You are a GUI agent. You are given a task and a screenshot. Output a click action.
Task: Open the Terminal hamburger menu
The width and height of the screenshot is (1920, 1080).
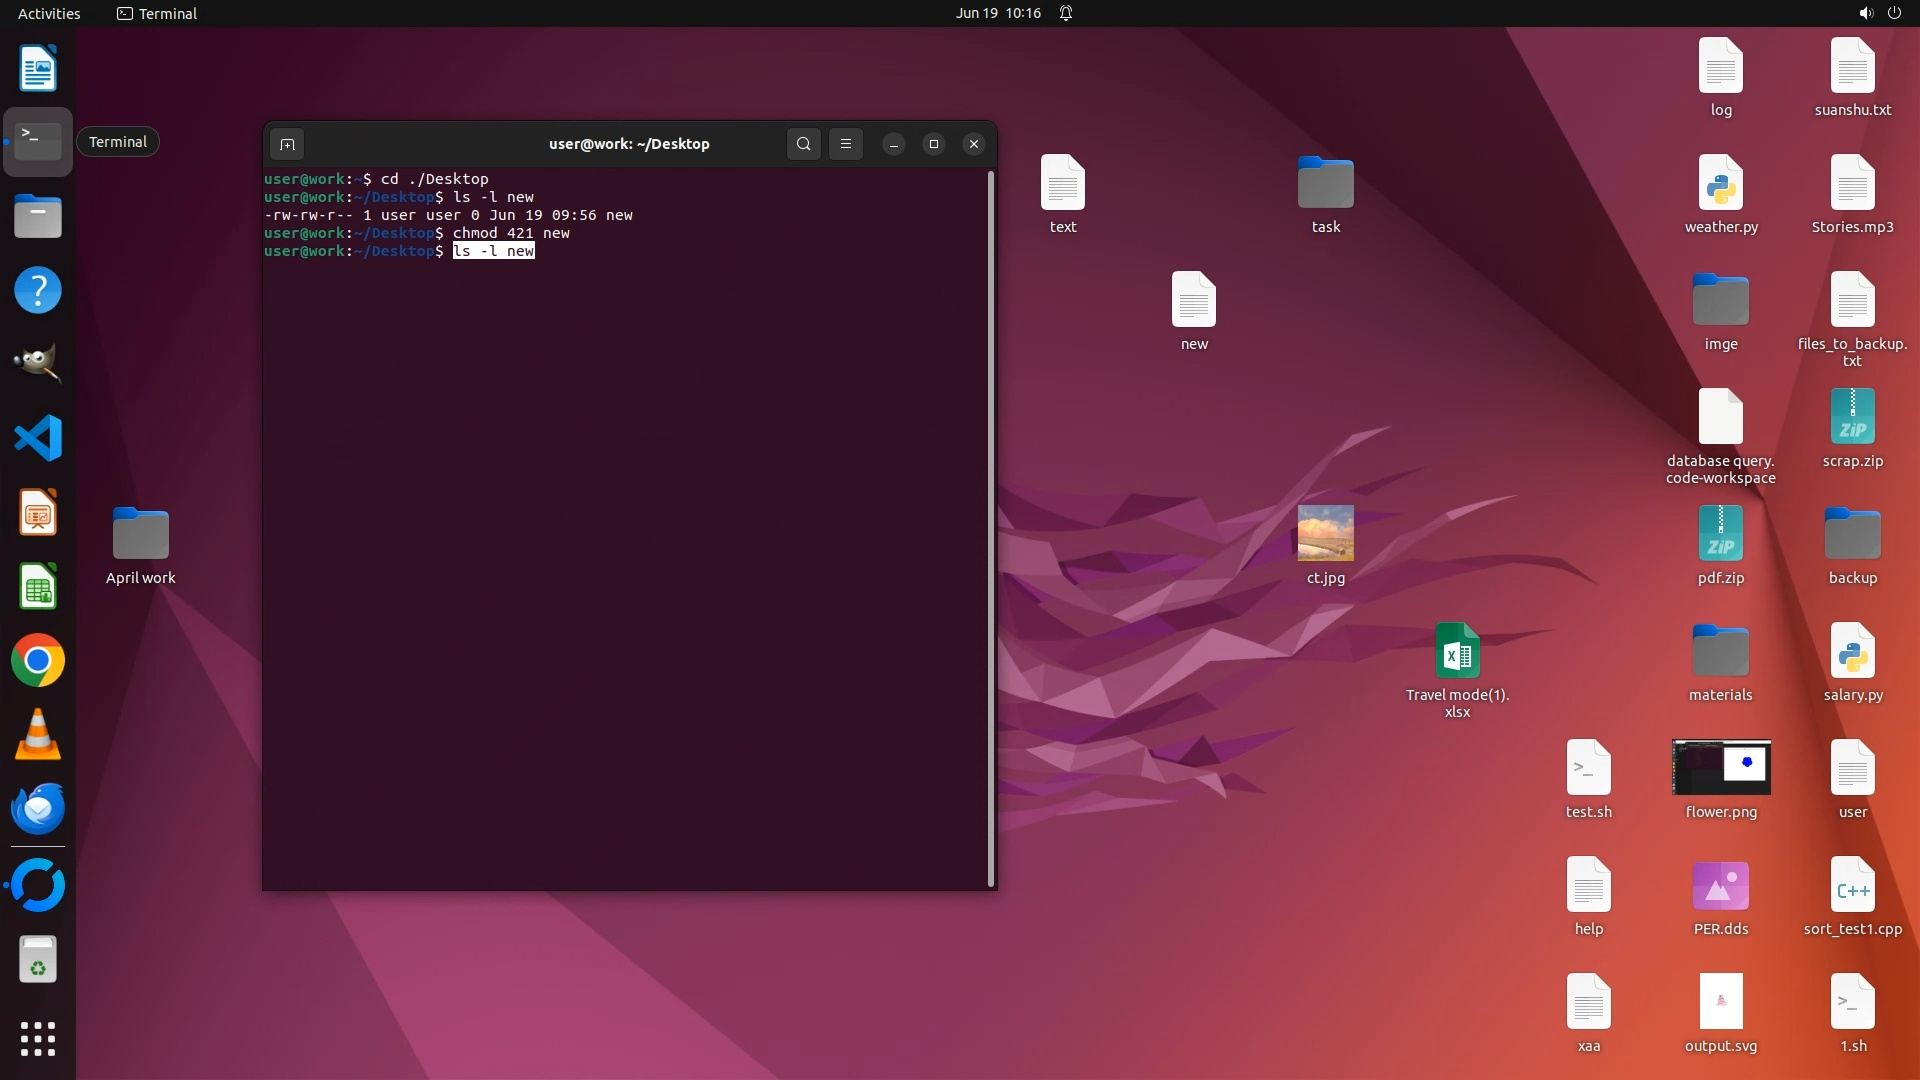(846, 144)
